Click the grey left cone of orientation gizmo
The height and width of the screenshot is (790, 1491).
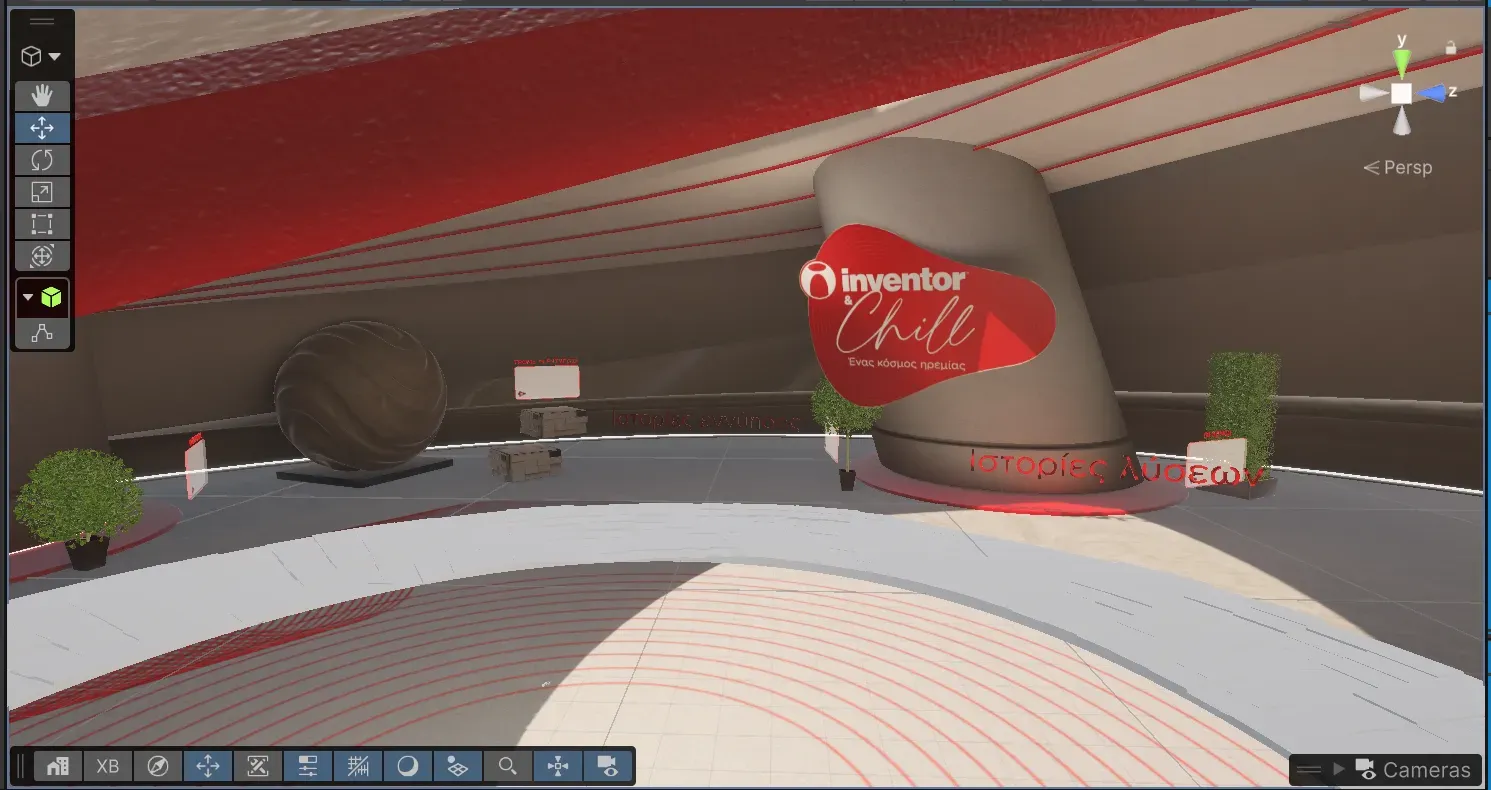click(x=1373, y=93)
